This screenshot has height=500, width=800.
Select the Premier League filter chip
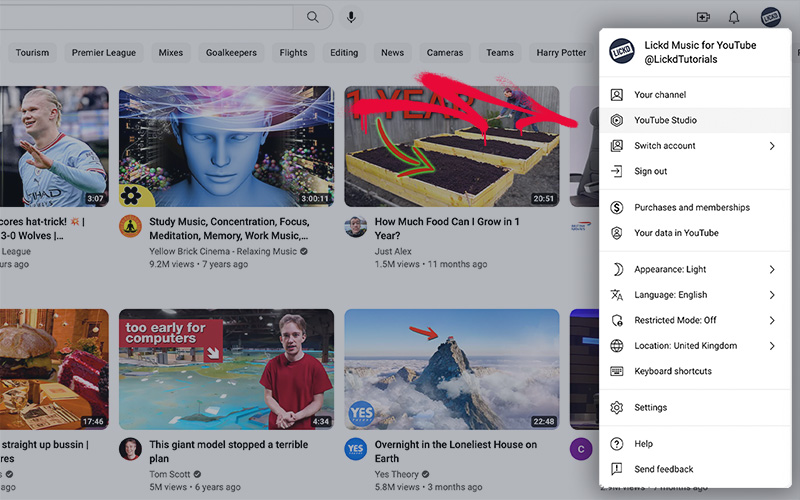tap(104, 53)
